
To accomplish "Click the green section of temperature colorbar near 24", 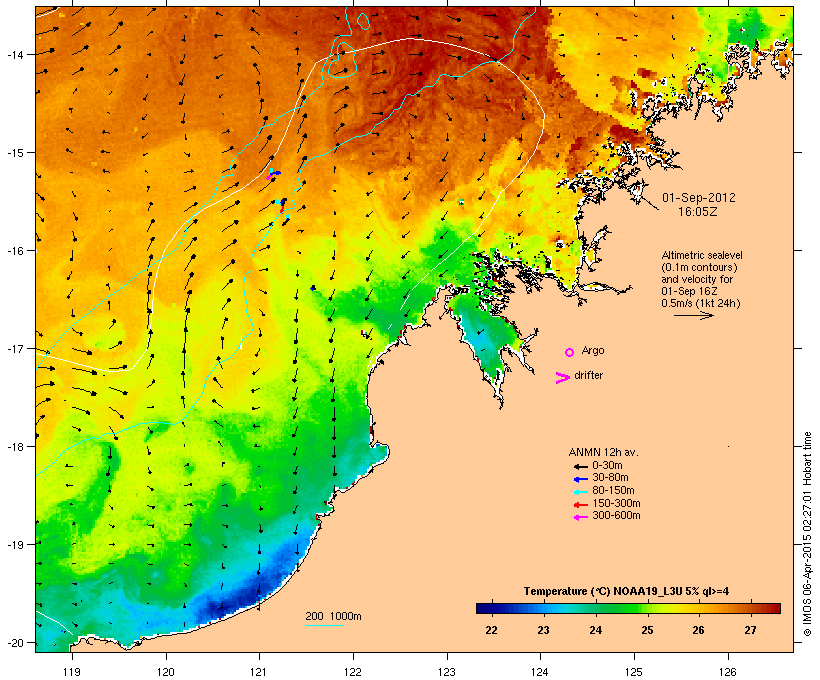I will coord(596,608).
